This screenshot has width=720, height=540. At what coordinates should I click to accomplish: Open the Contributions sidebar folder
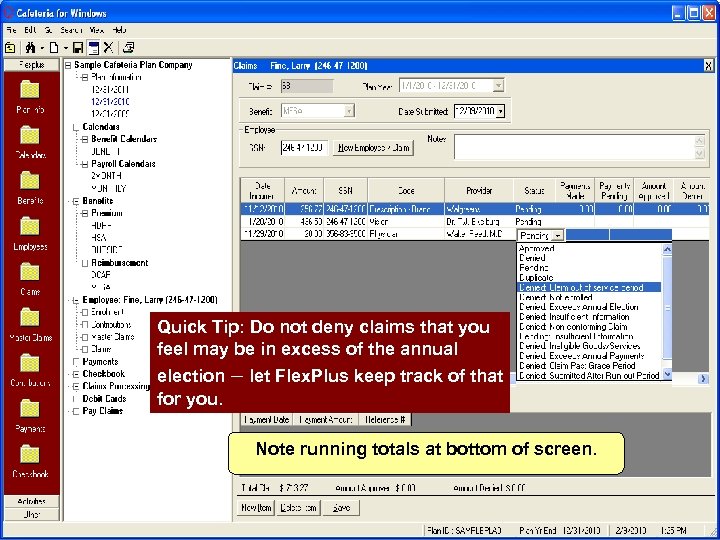coord(30,370)
